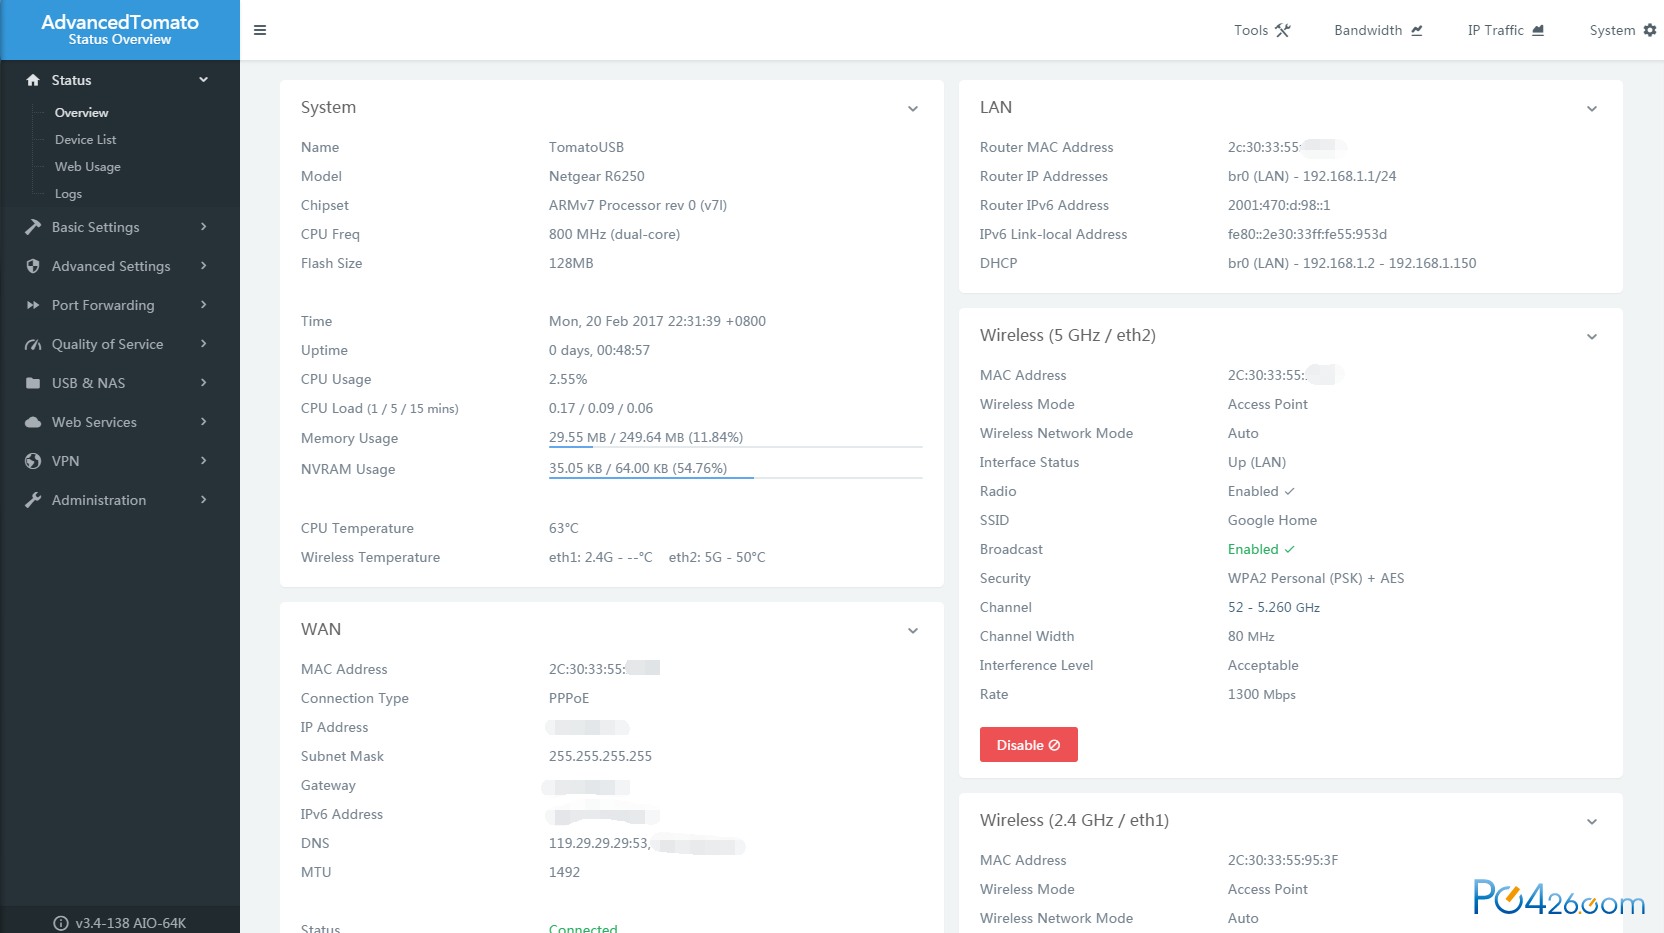Open the Device List page
This screenshot has width=1664, height=933.
coord(85,140)
